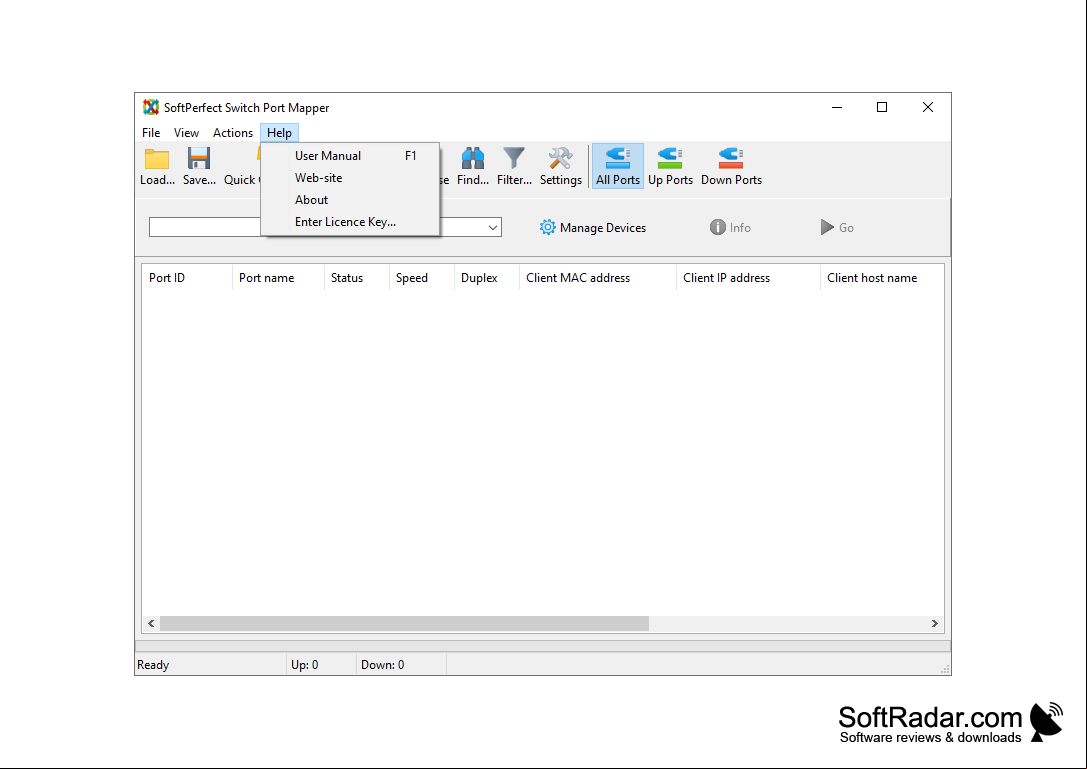Image resolution: width=1087 pixels, height=769 pixels.
Task: Choose User Manual from Help menu
Action: (x=350, y=156)
